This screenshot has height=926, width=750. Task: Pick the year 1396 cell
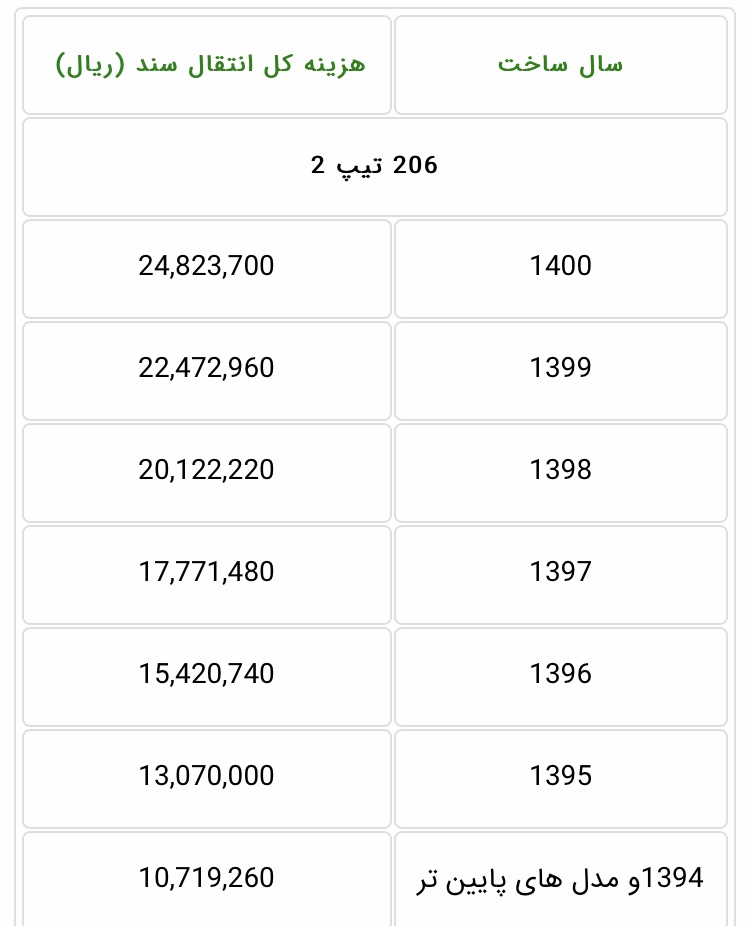[x=561, y=674]
